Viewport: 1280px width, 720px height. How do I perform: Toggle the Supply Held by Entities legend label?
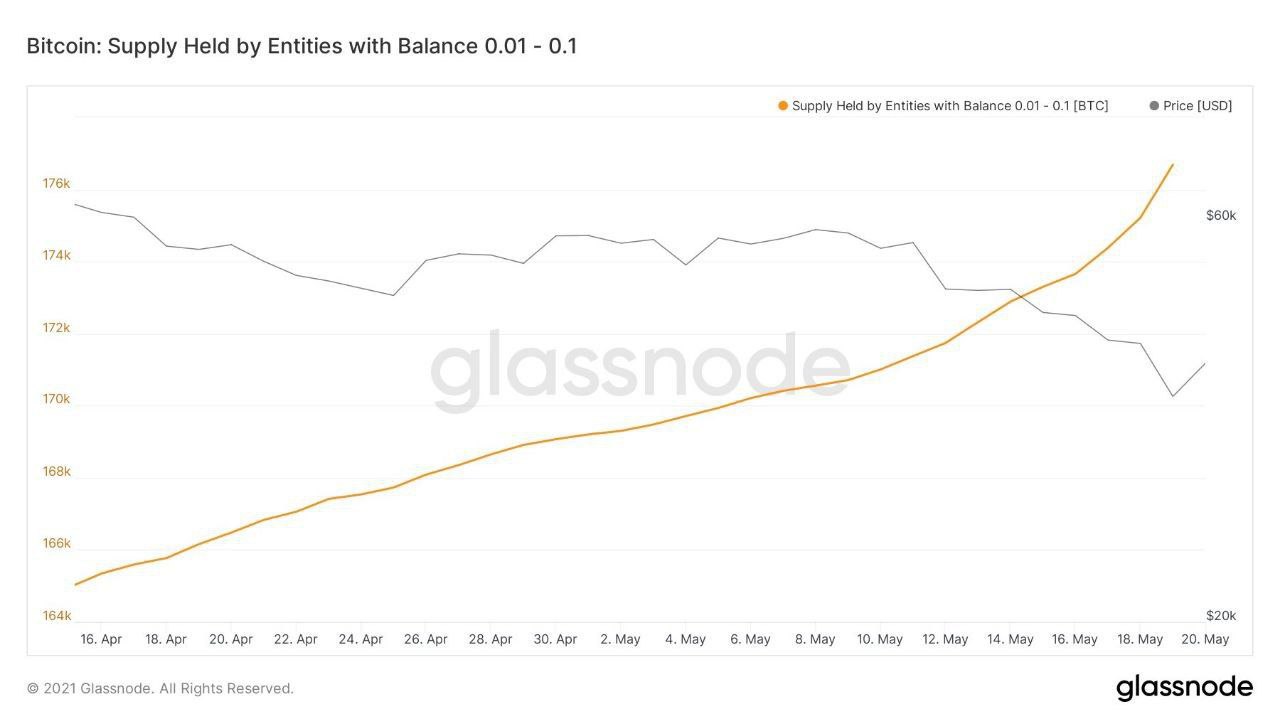point(949,106)
